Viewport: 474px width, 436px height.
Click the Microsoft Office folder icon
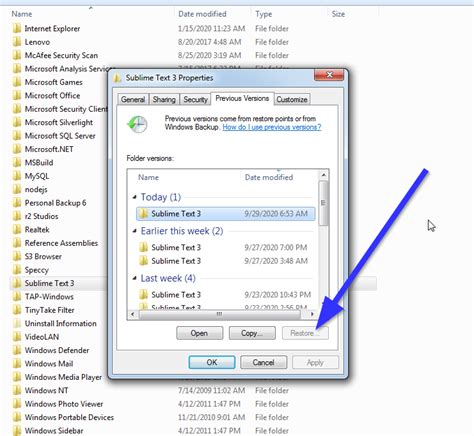point(17,95)
